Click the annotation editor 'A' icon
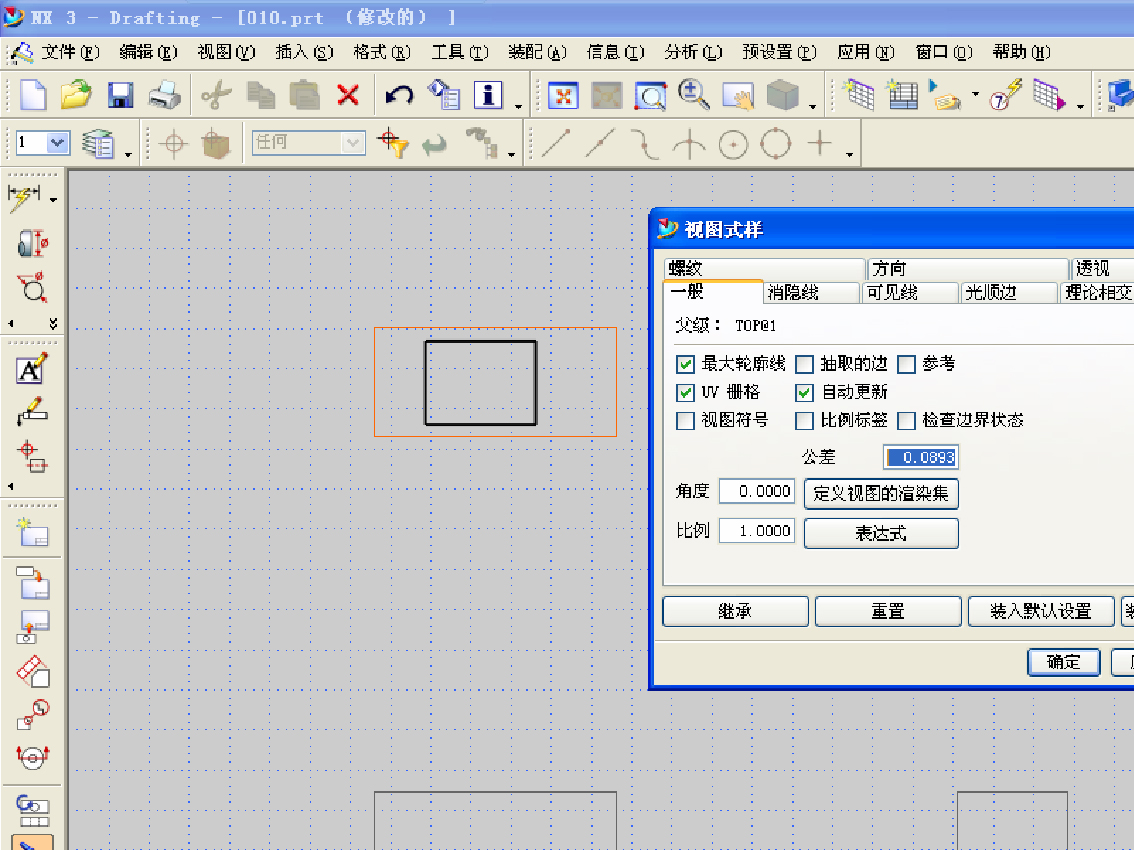 (x=32, y=367)
